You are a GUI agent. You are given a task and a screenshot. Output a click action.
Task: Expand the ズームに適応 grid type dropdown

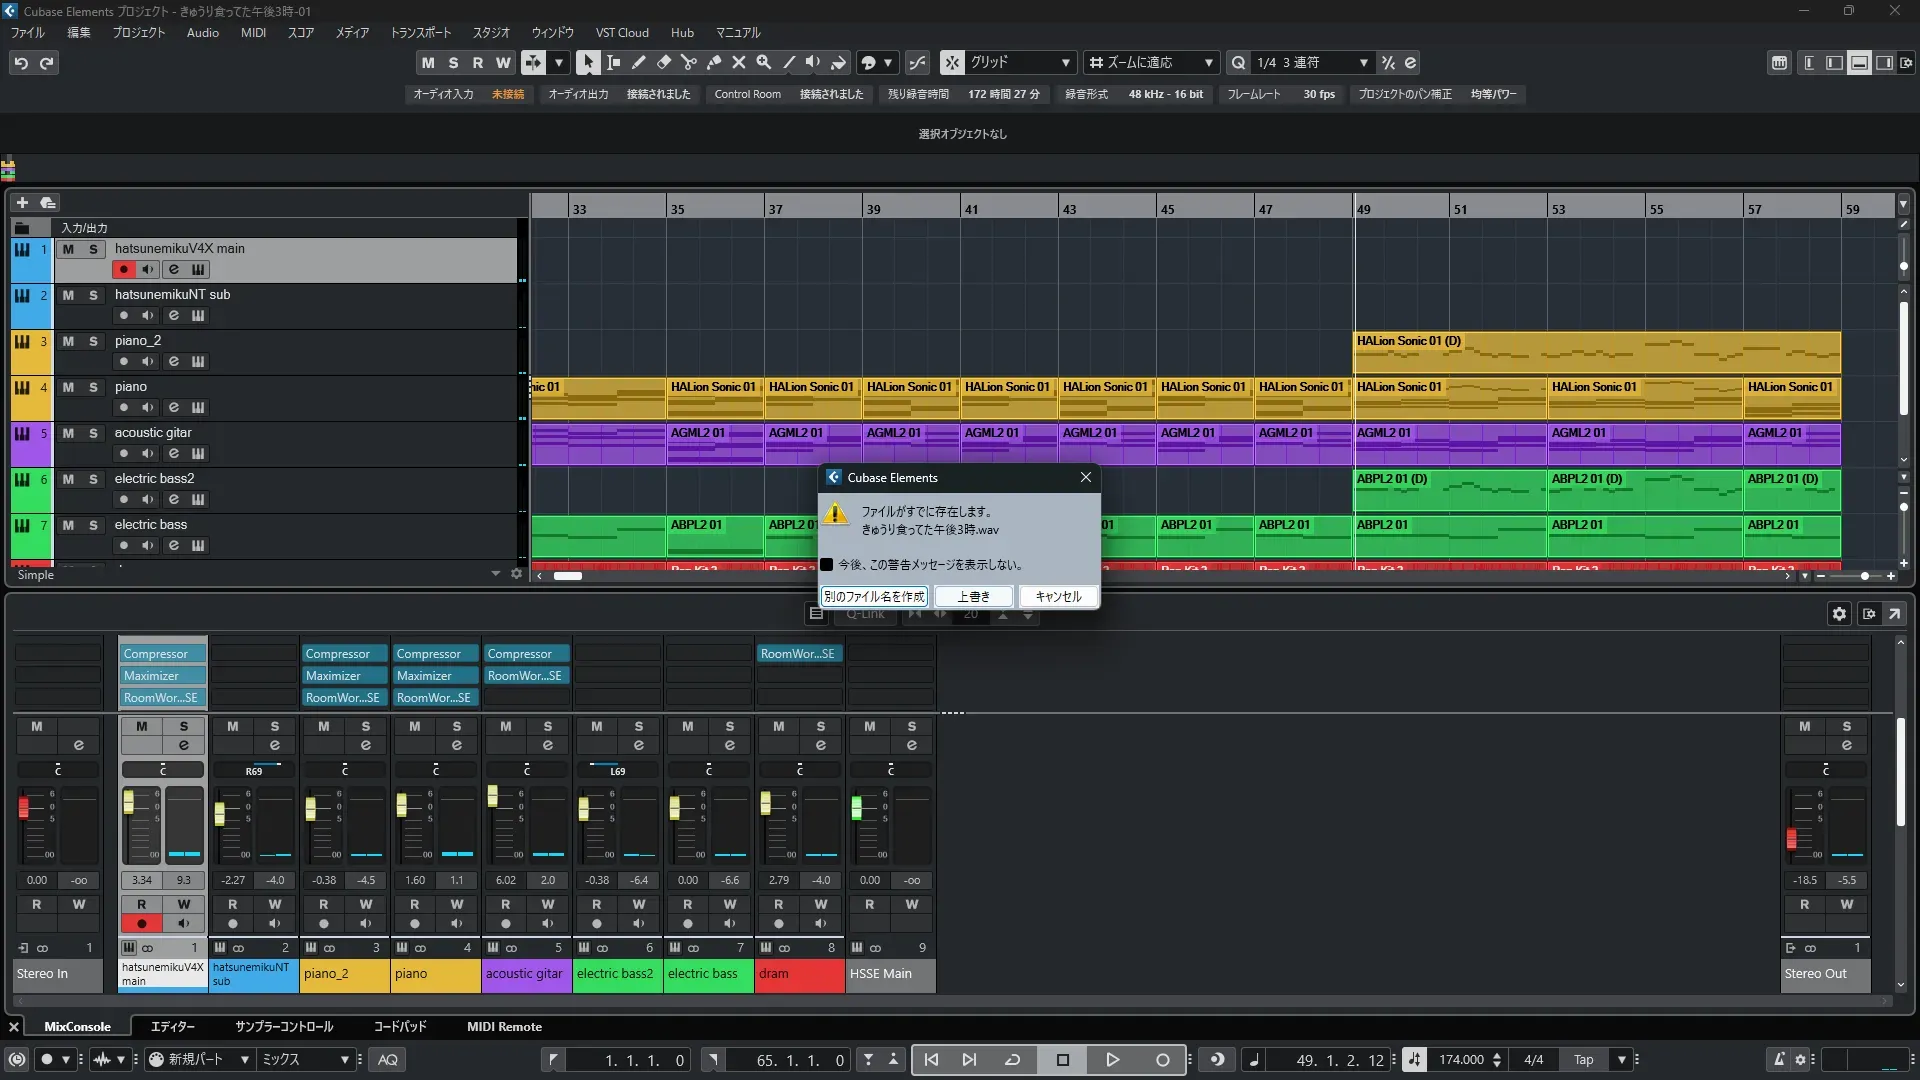(1208, 62)
